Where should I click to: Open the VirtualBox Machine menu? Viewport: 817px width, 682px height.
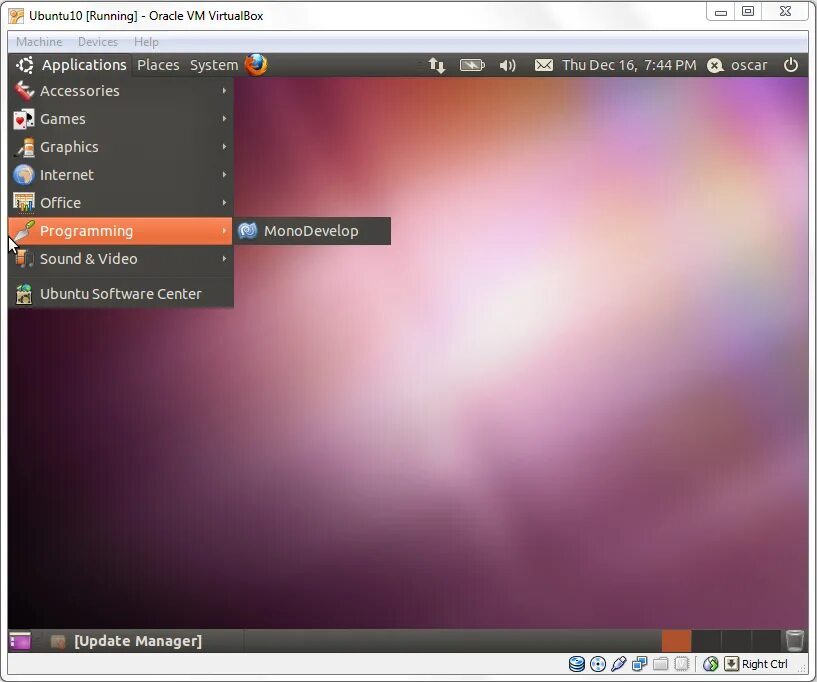tap(39, 42)
